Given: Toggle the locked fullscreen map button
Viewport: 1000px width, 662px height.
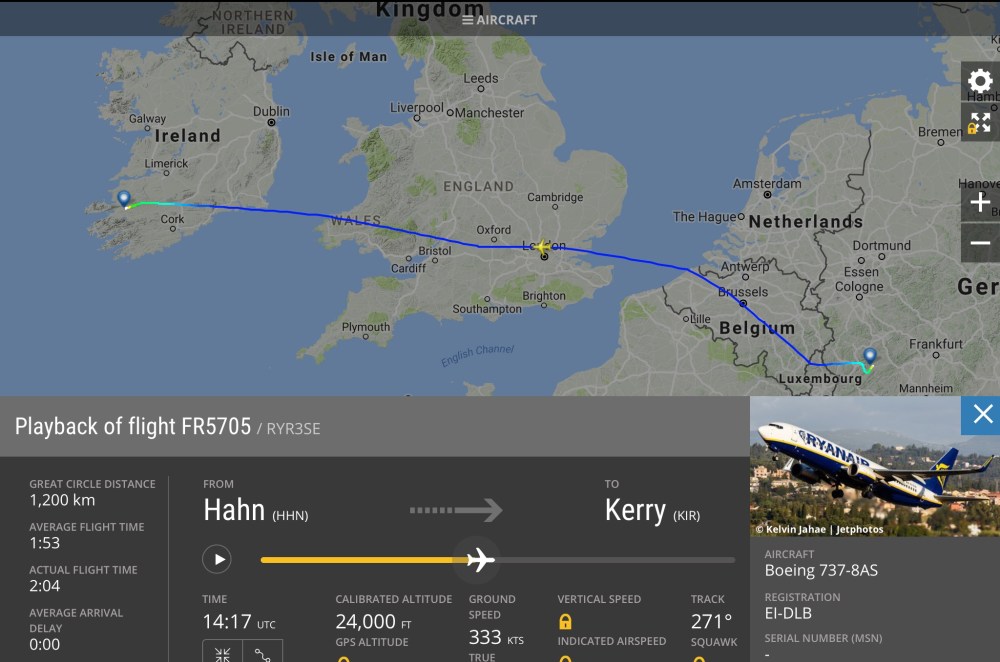Looking at the screenshot, I should 980,122.
